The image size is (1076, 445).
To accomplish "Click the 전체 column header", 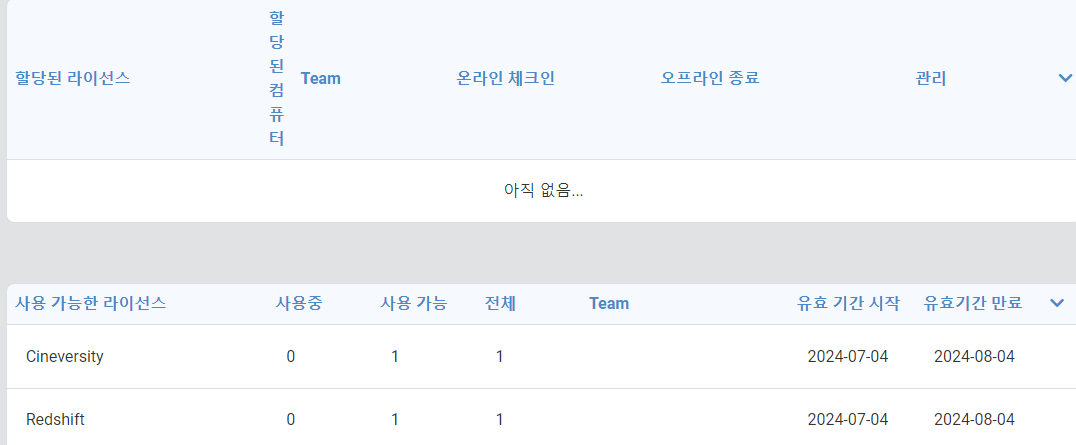I will click(500, 303).
